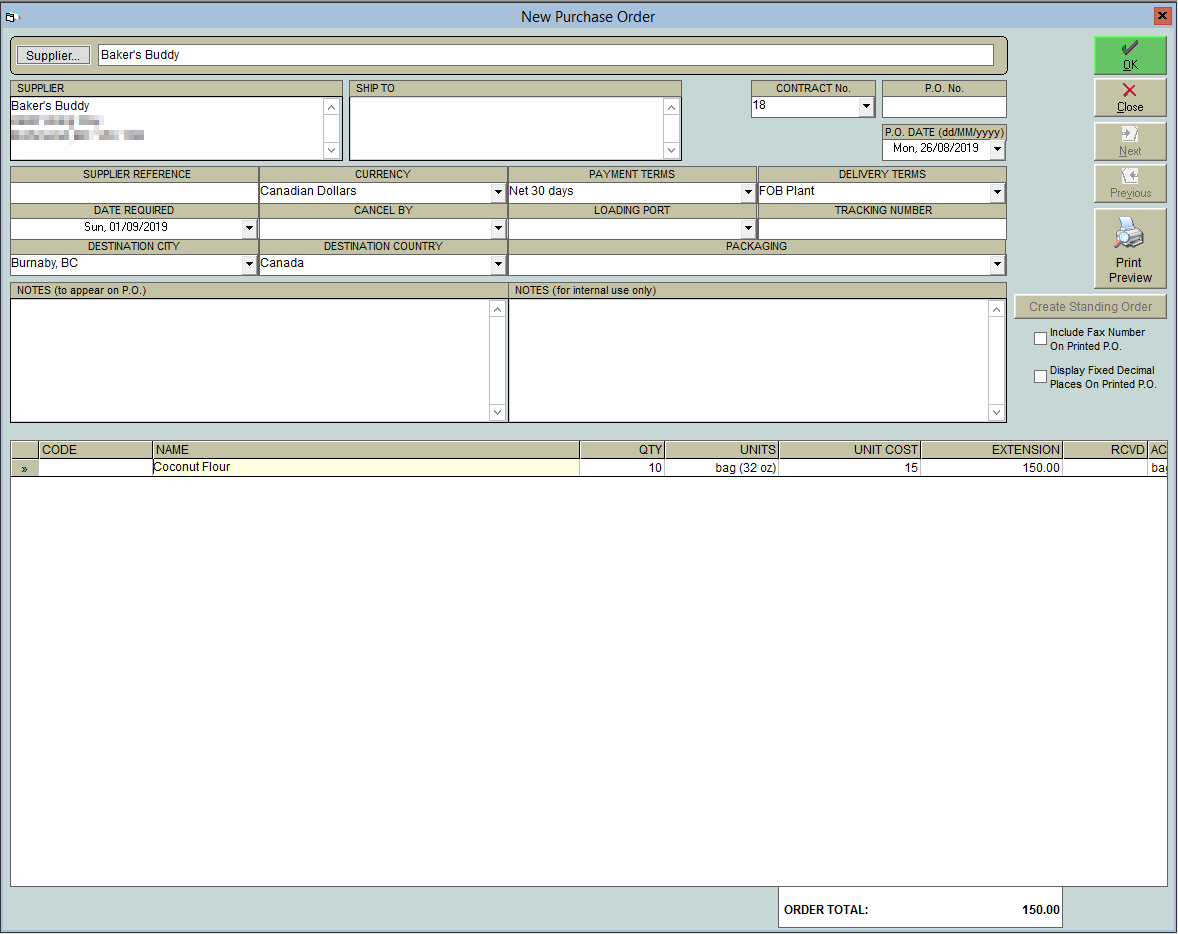The image size is (1178, 934).
Task: Click the row marker arrow beside Coconut Flour
Action: (25, 468)
